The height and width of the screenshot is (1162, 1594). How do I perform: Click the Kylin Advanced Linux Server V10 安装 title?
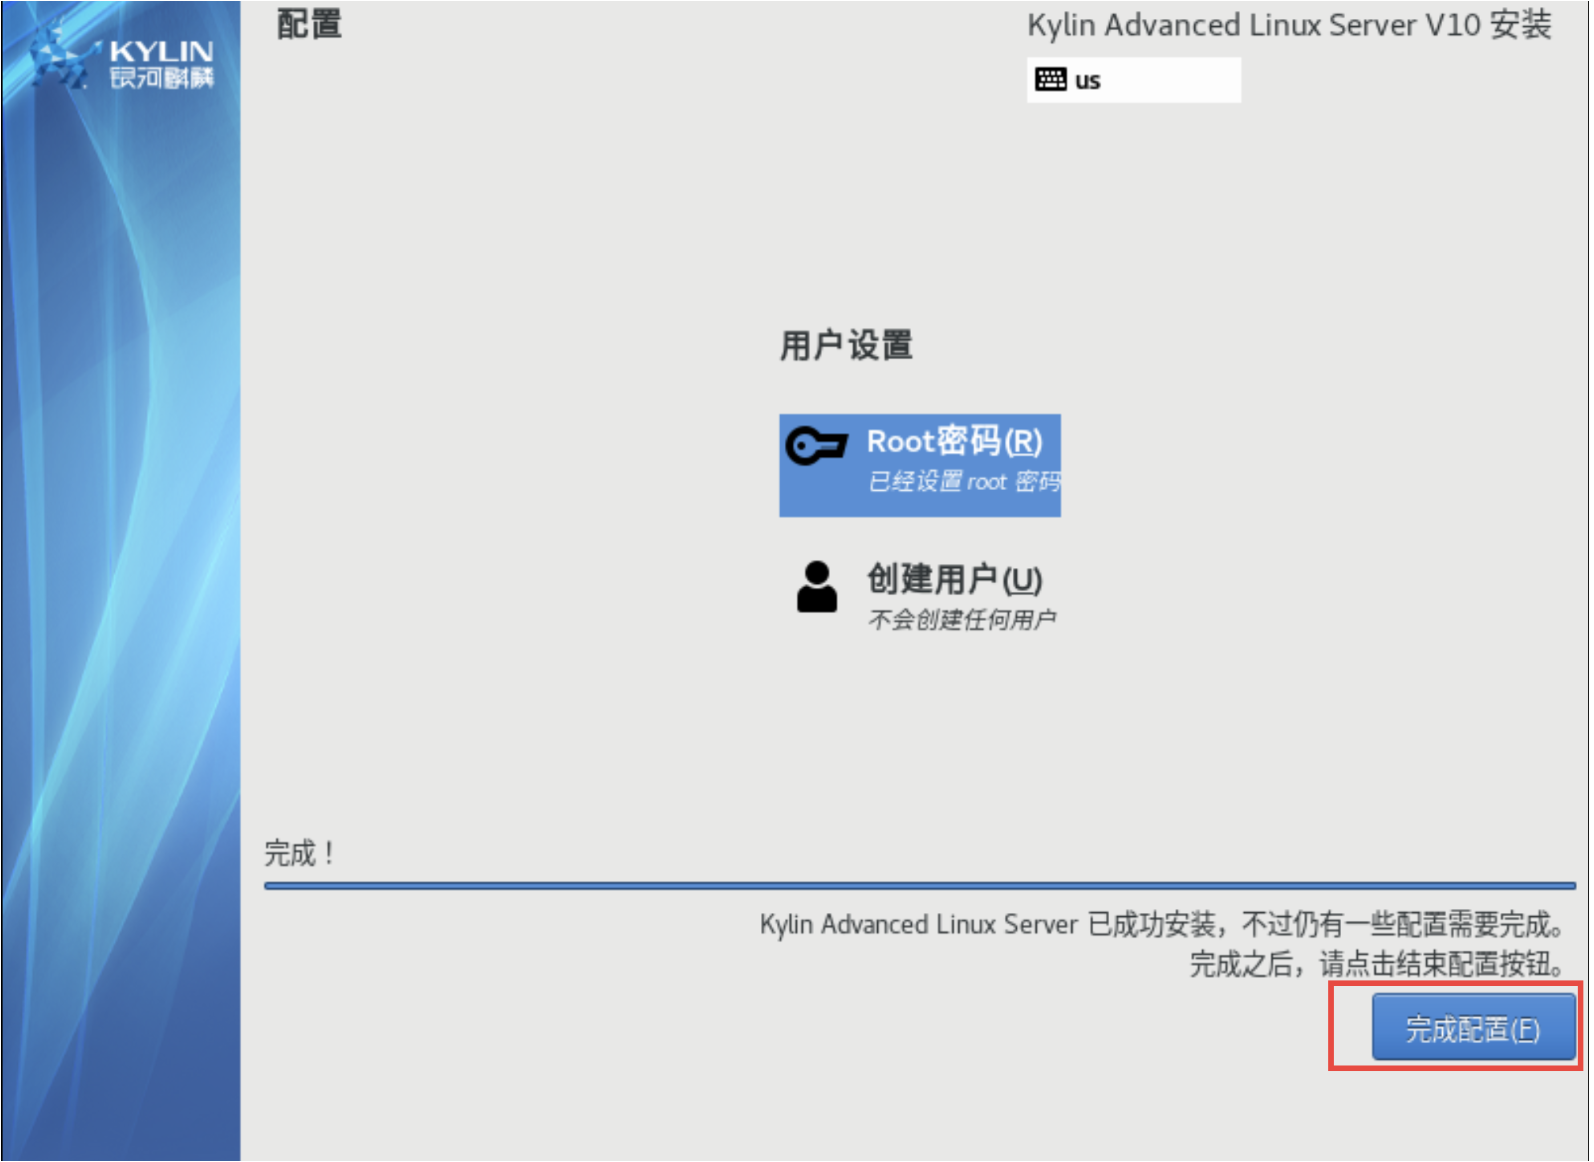pos(1289,25)
